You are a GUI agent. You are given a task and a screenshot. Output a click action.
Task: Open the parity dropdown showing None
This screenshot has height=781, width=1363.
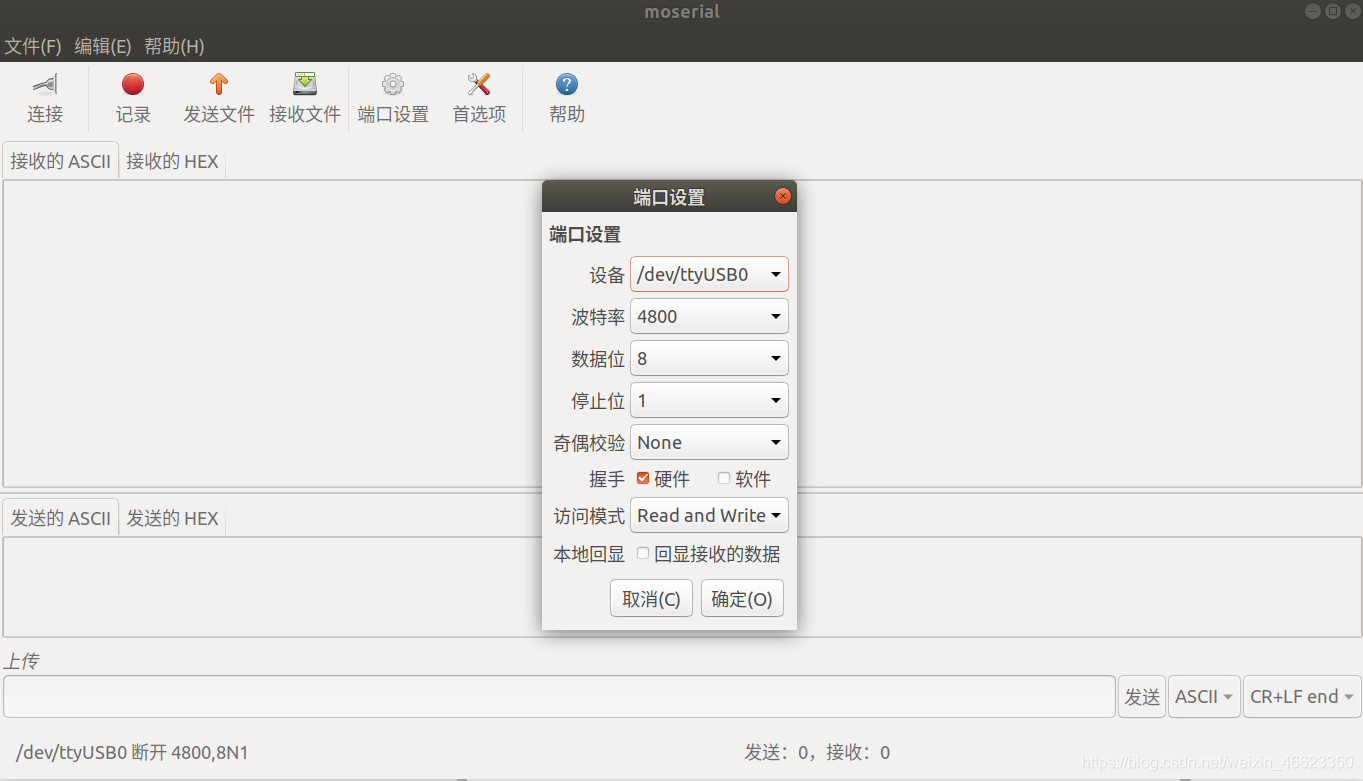(x=709, y=442)
